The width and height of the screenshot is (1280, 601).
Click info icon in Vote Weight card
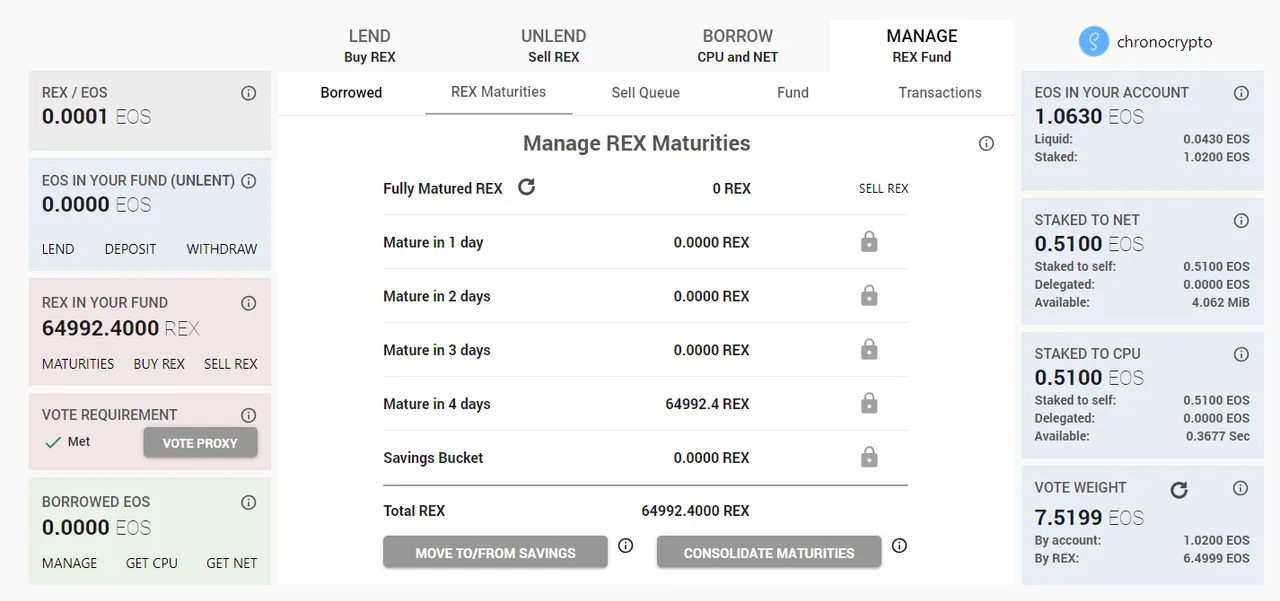coord(1241,488)
